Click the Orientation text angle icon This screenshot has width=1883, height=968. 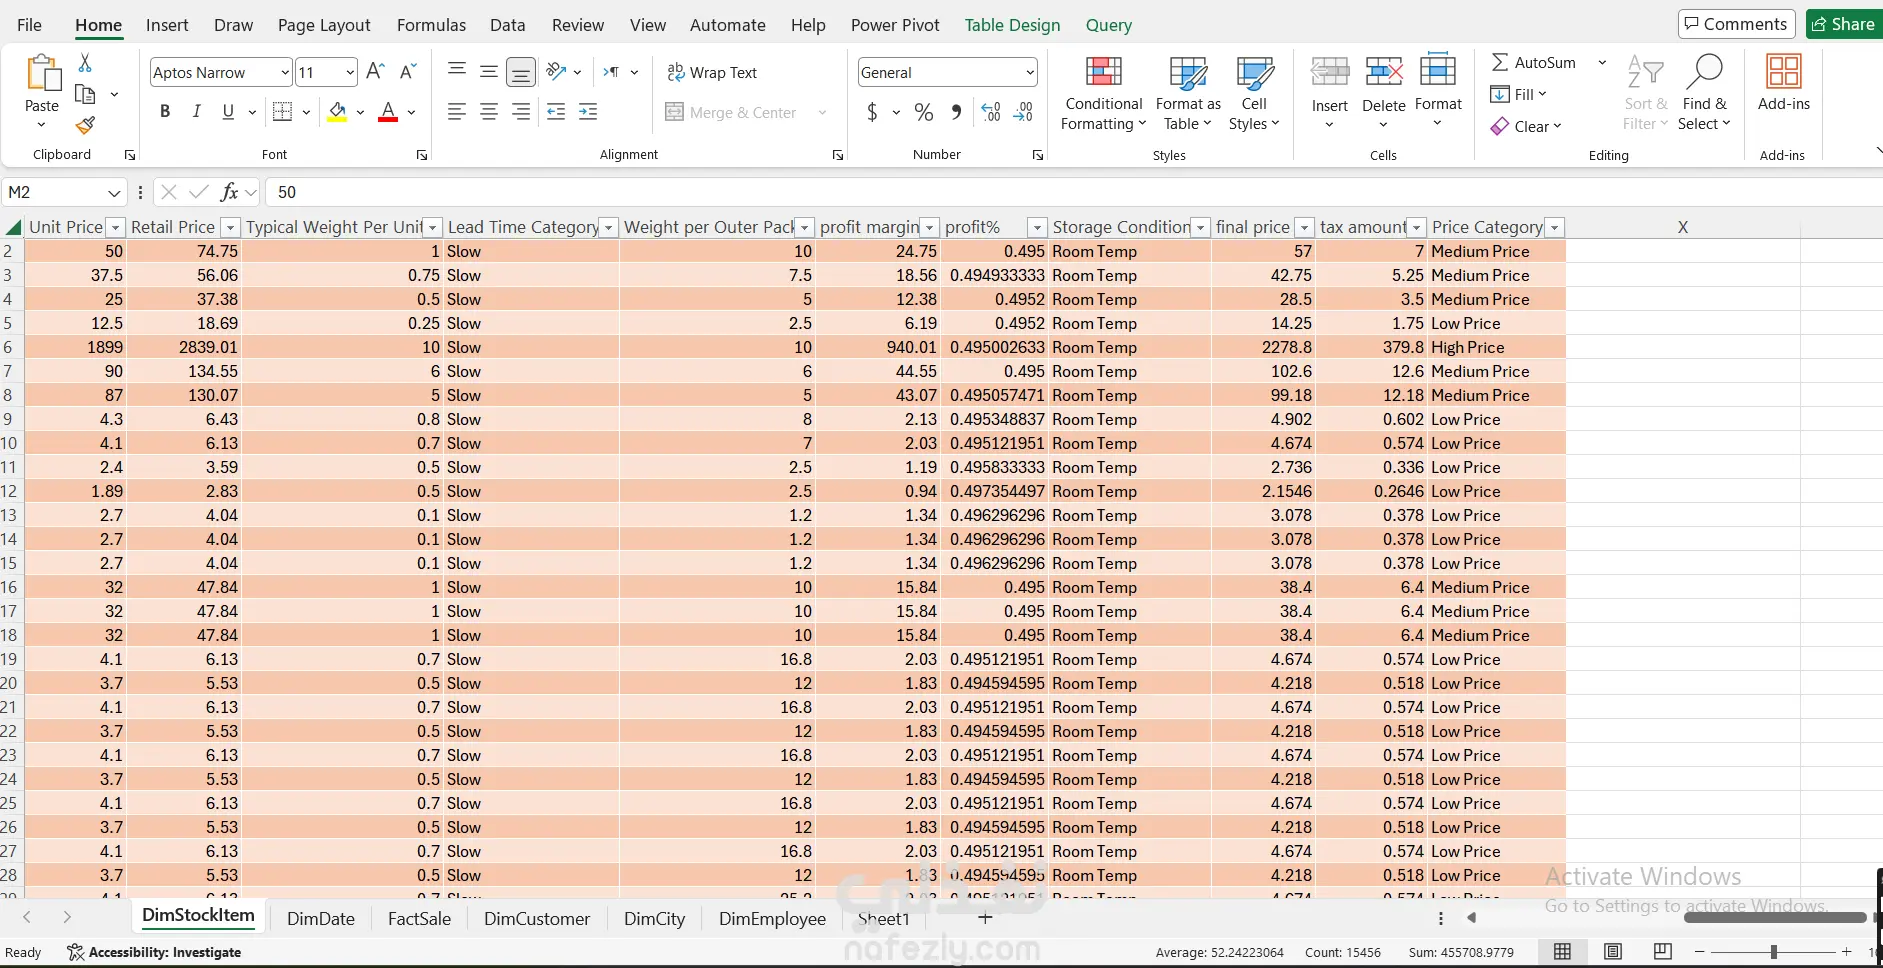pos(557,72)
